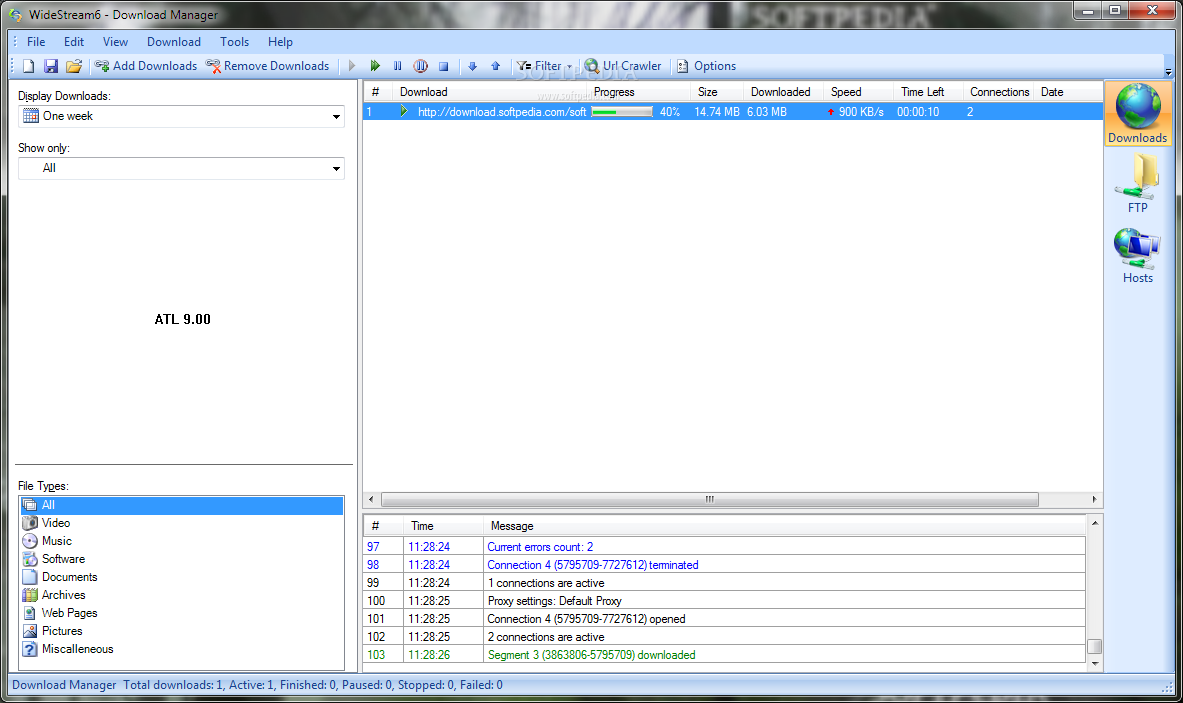This screenshot has width=1183, height=703.
Task: Sort by the Date column header
Action: pos(1068,92)
